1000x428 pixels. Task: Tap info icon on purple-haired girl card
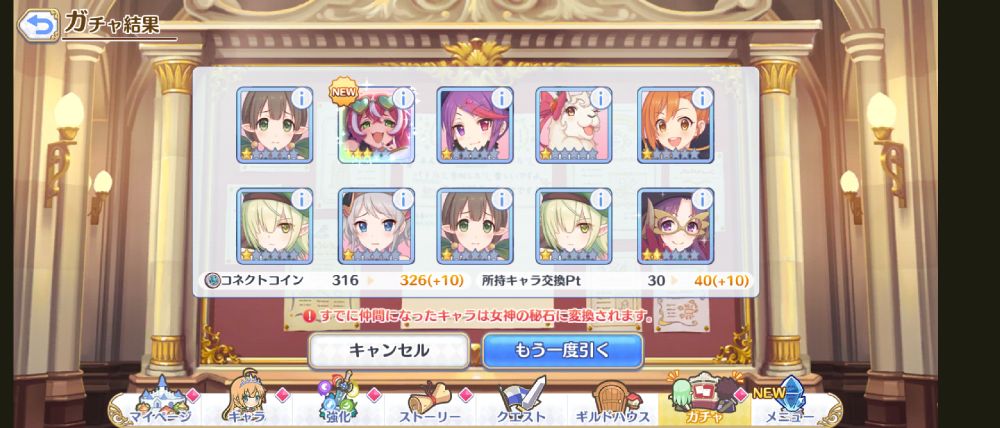pyautogui.click(x=502, y=98)
